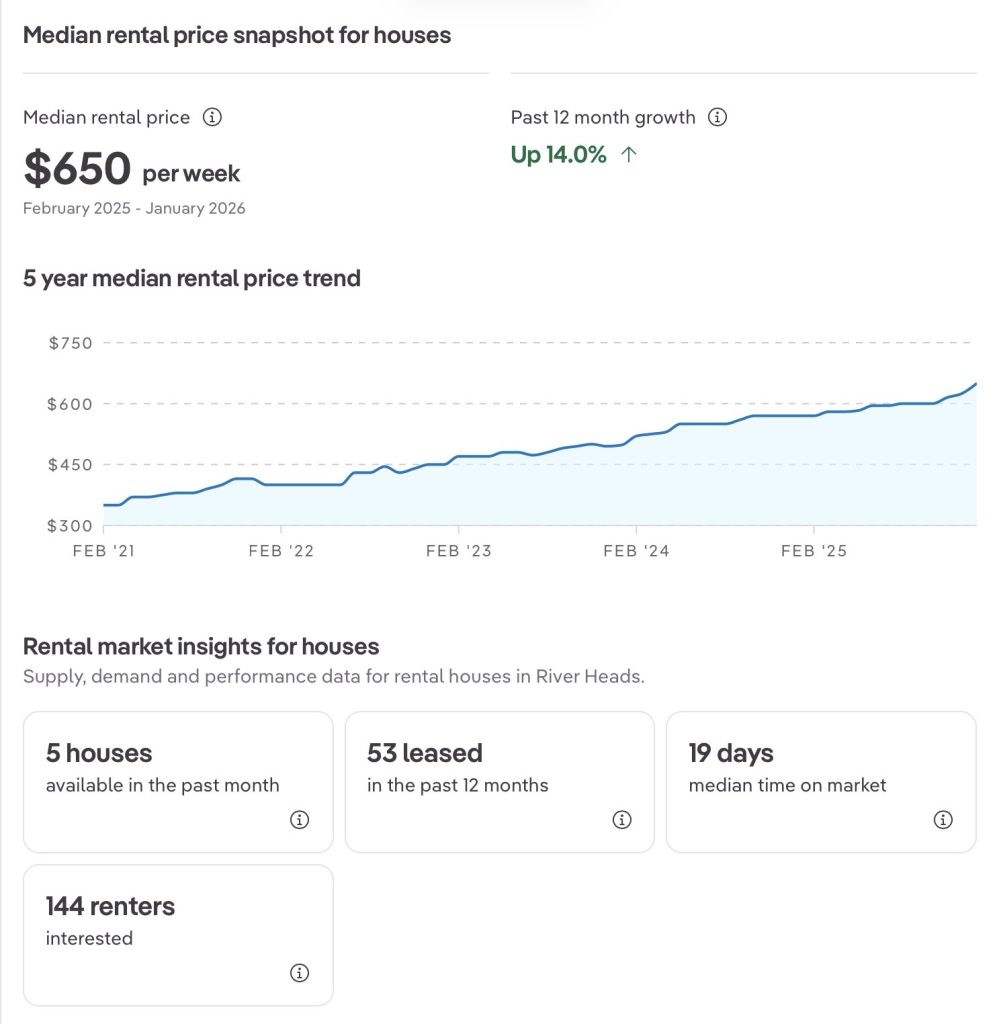Select the 5 houses available card
Viewport: 997px width, 1024px height.
click(x=178, y=781)
